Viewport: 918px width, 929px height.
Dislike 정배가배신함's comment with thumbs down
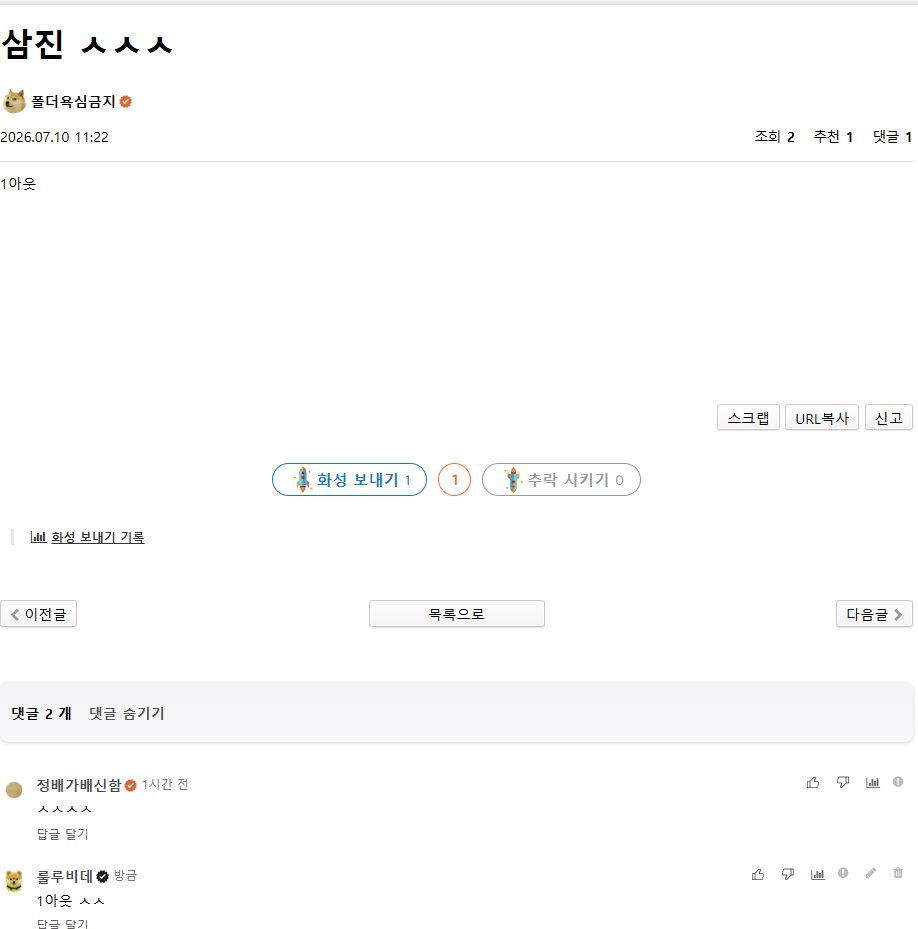pyautogui.click(x=843, y=783)
